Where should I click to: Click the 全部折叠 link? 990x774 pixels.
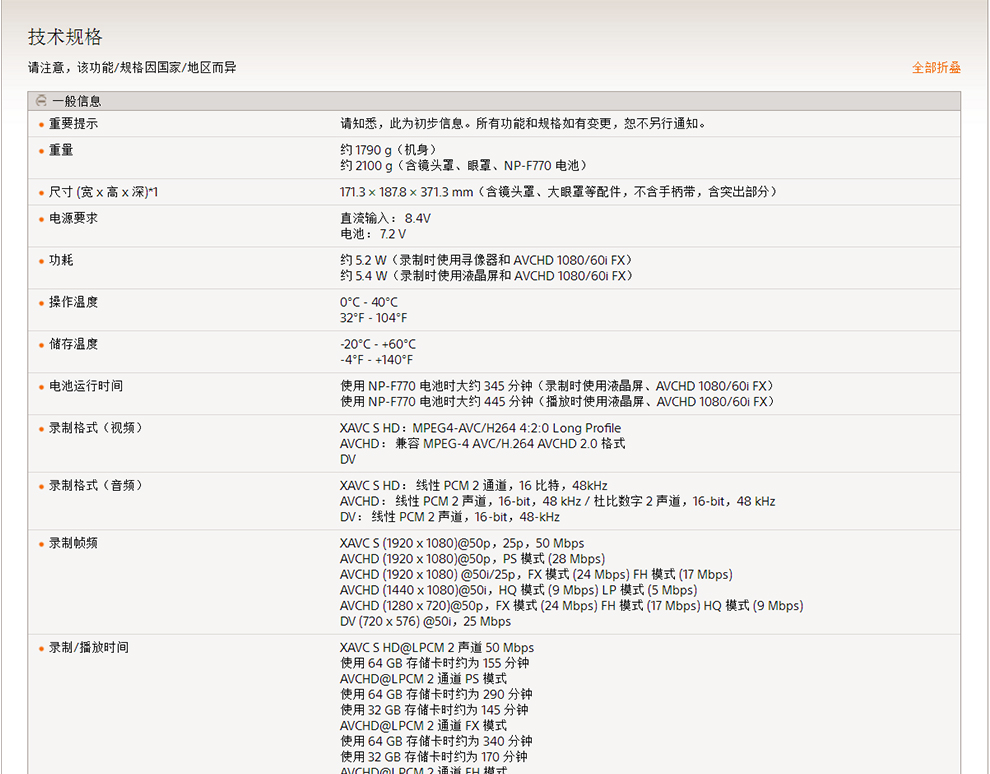(936, 68)
